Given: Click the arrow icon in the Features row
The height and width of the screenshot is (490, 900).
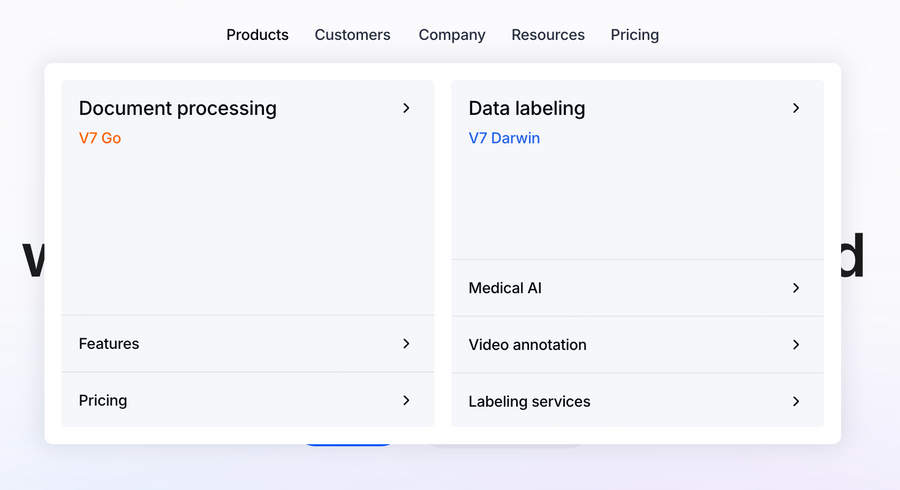Looking at the screenshot, I should pos(406,344).
